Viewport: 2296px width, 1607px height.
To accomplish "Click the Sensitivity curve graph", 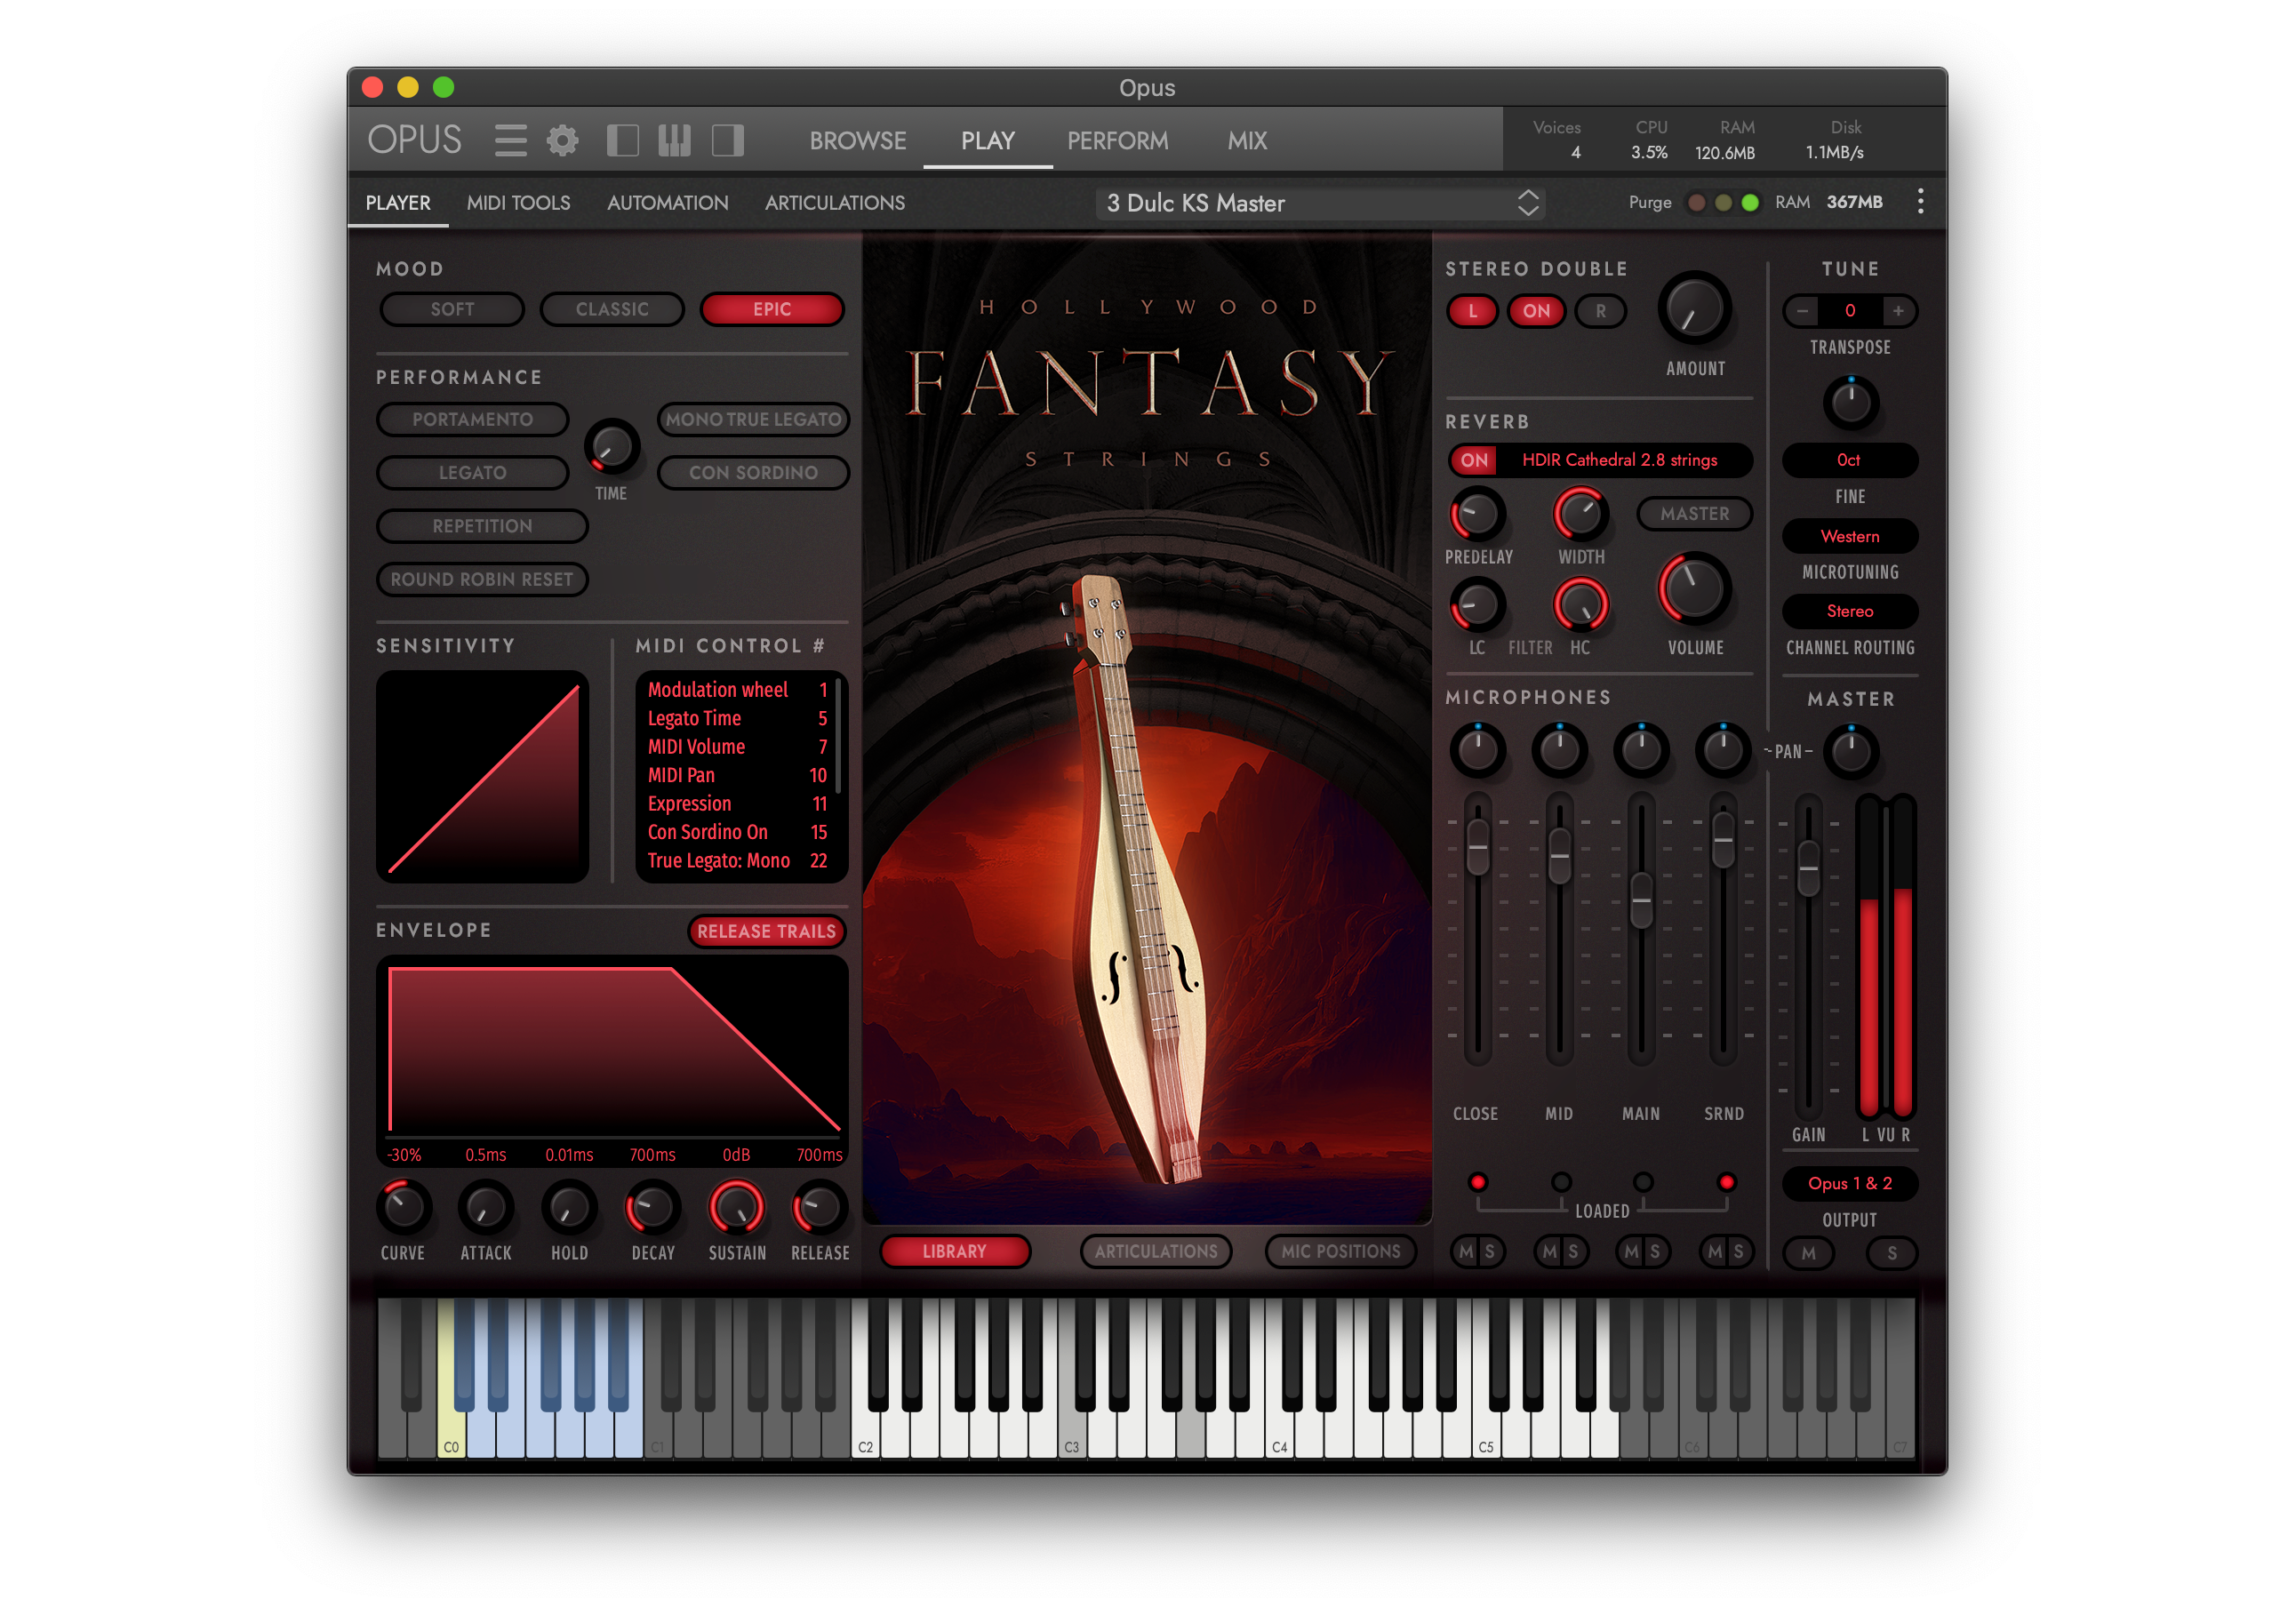I will click(x=482, y=777).
